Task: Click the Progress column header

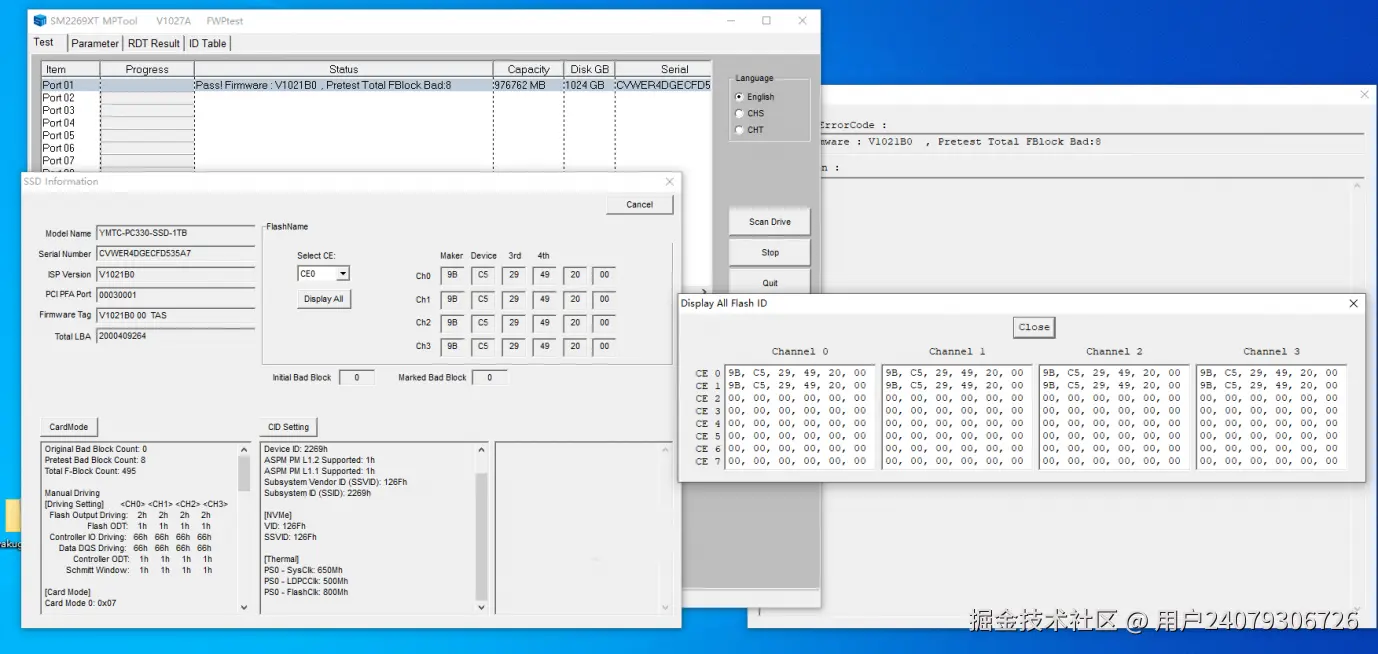Action: point(147,69)
